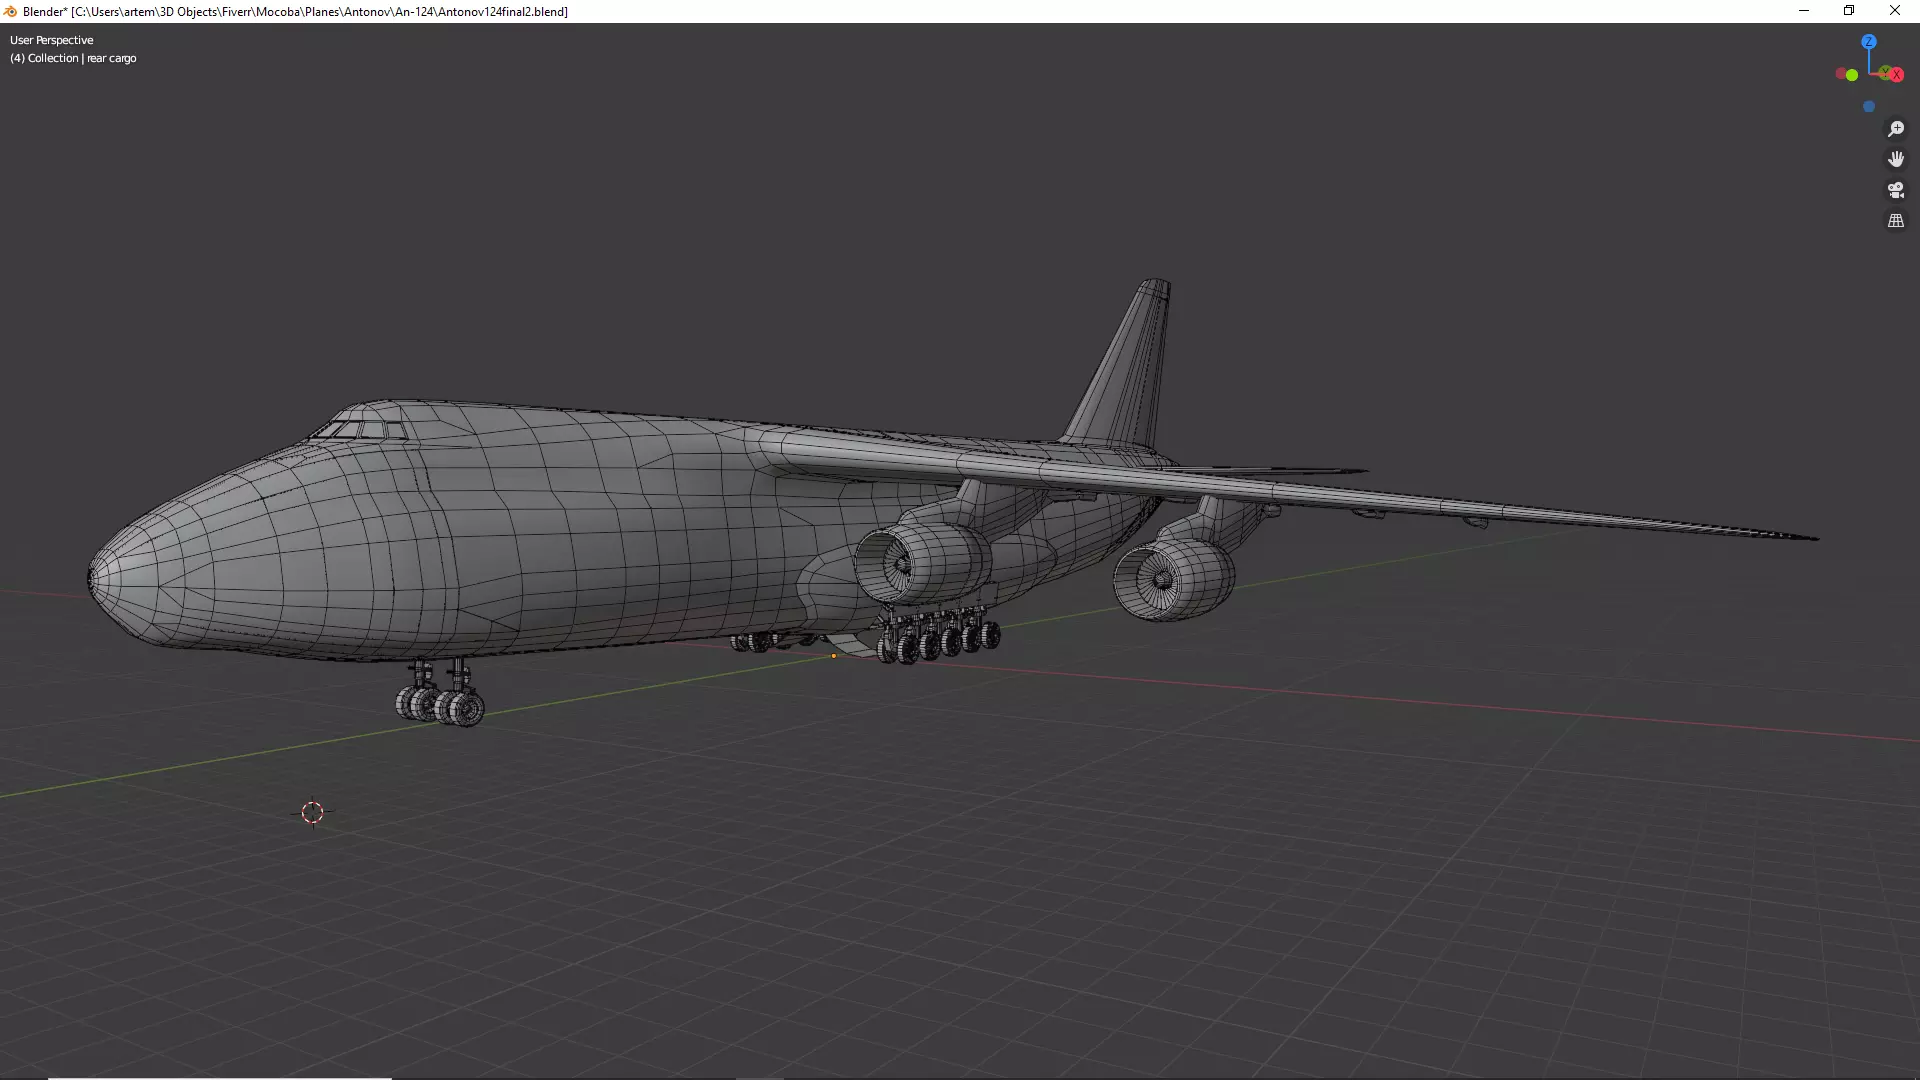Select the nose landing gear wheels

[440, 703]
